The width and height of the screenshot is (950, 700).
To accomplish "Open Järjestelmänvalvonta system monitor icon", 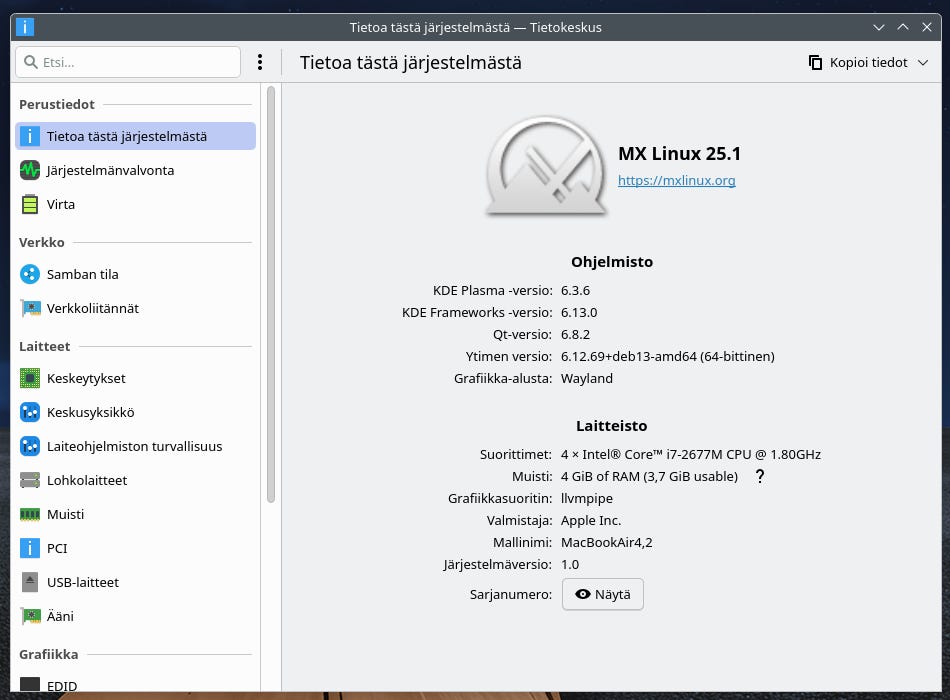I will (30, 170).
